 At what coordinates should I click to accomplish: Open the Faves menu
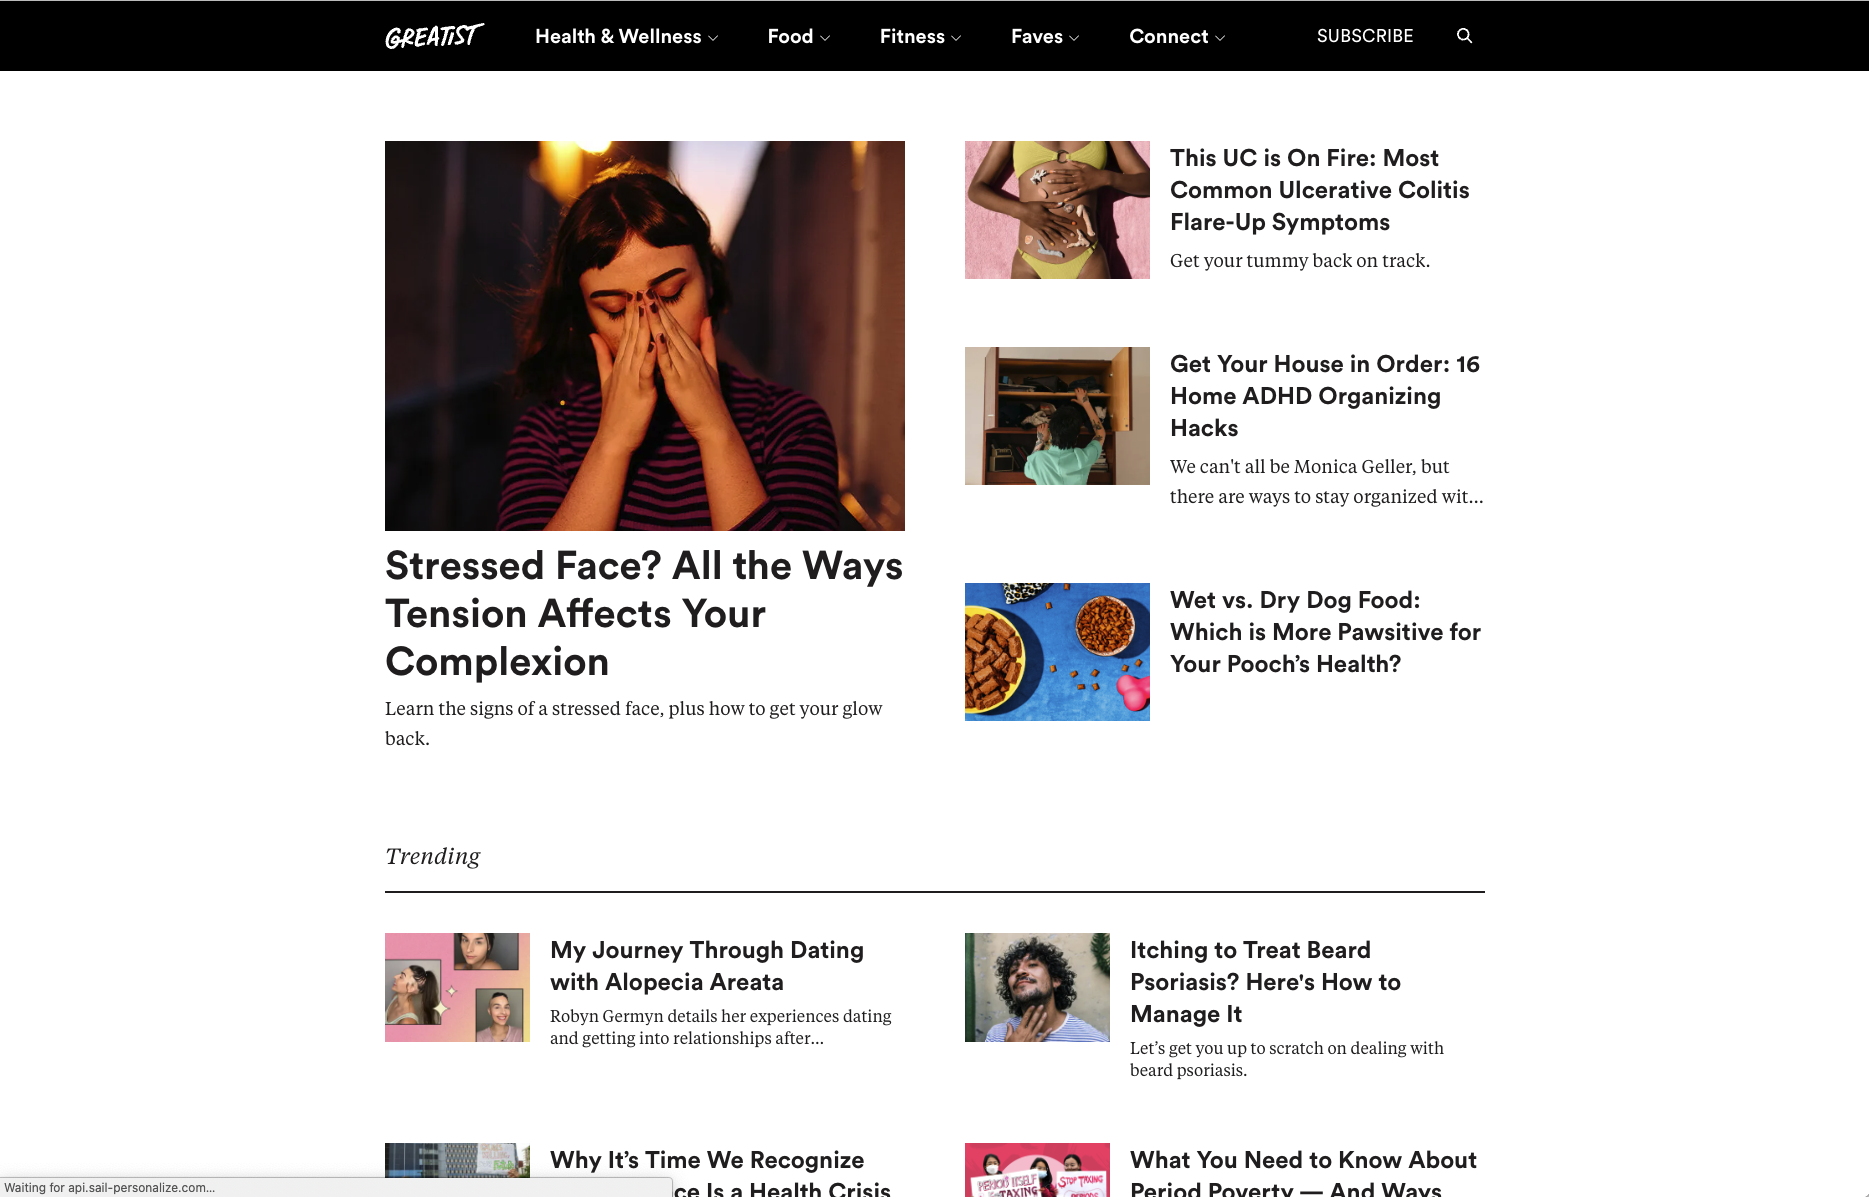click(x=1045, y=36)
